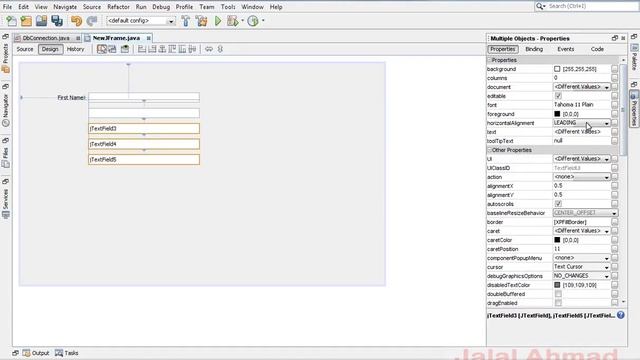Open the Services side panel
Viewport: 640px width, 360px height.
tap(5, 203)
